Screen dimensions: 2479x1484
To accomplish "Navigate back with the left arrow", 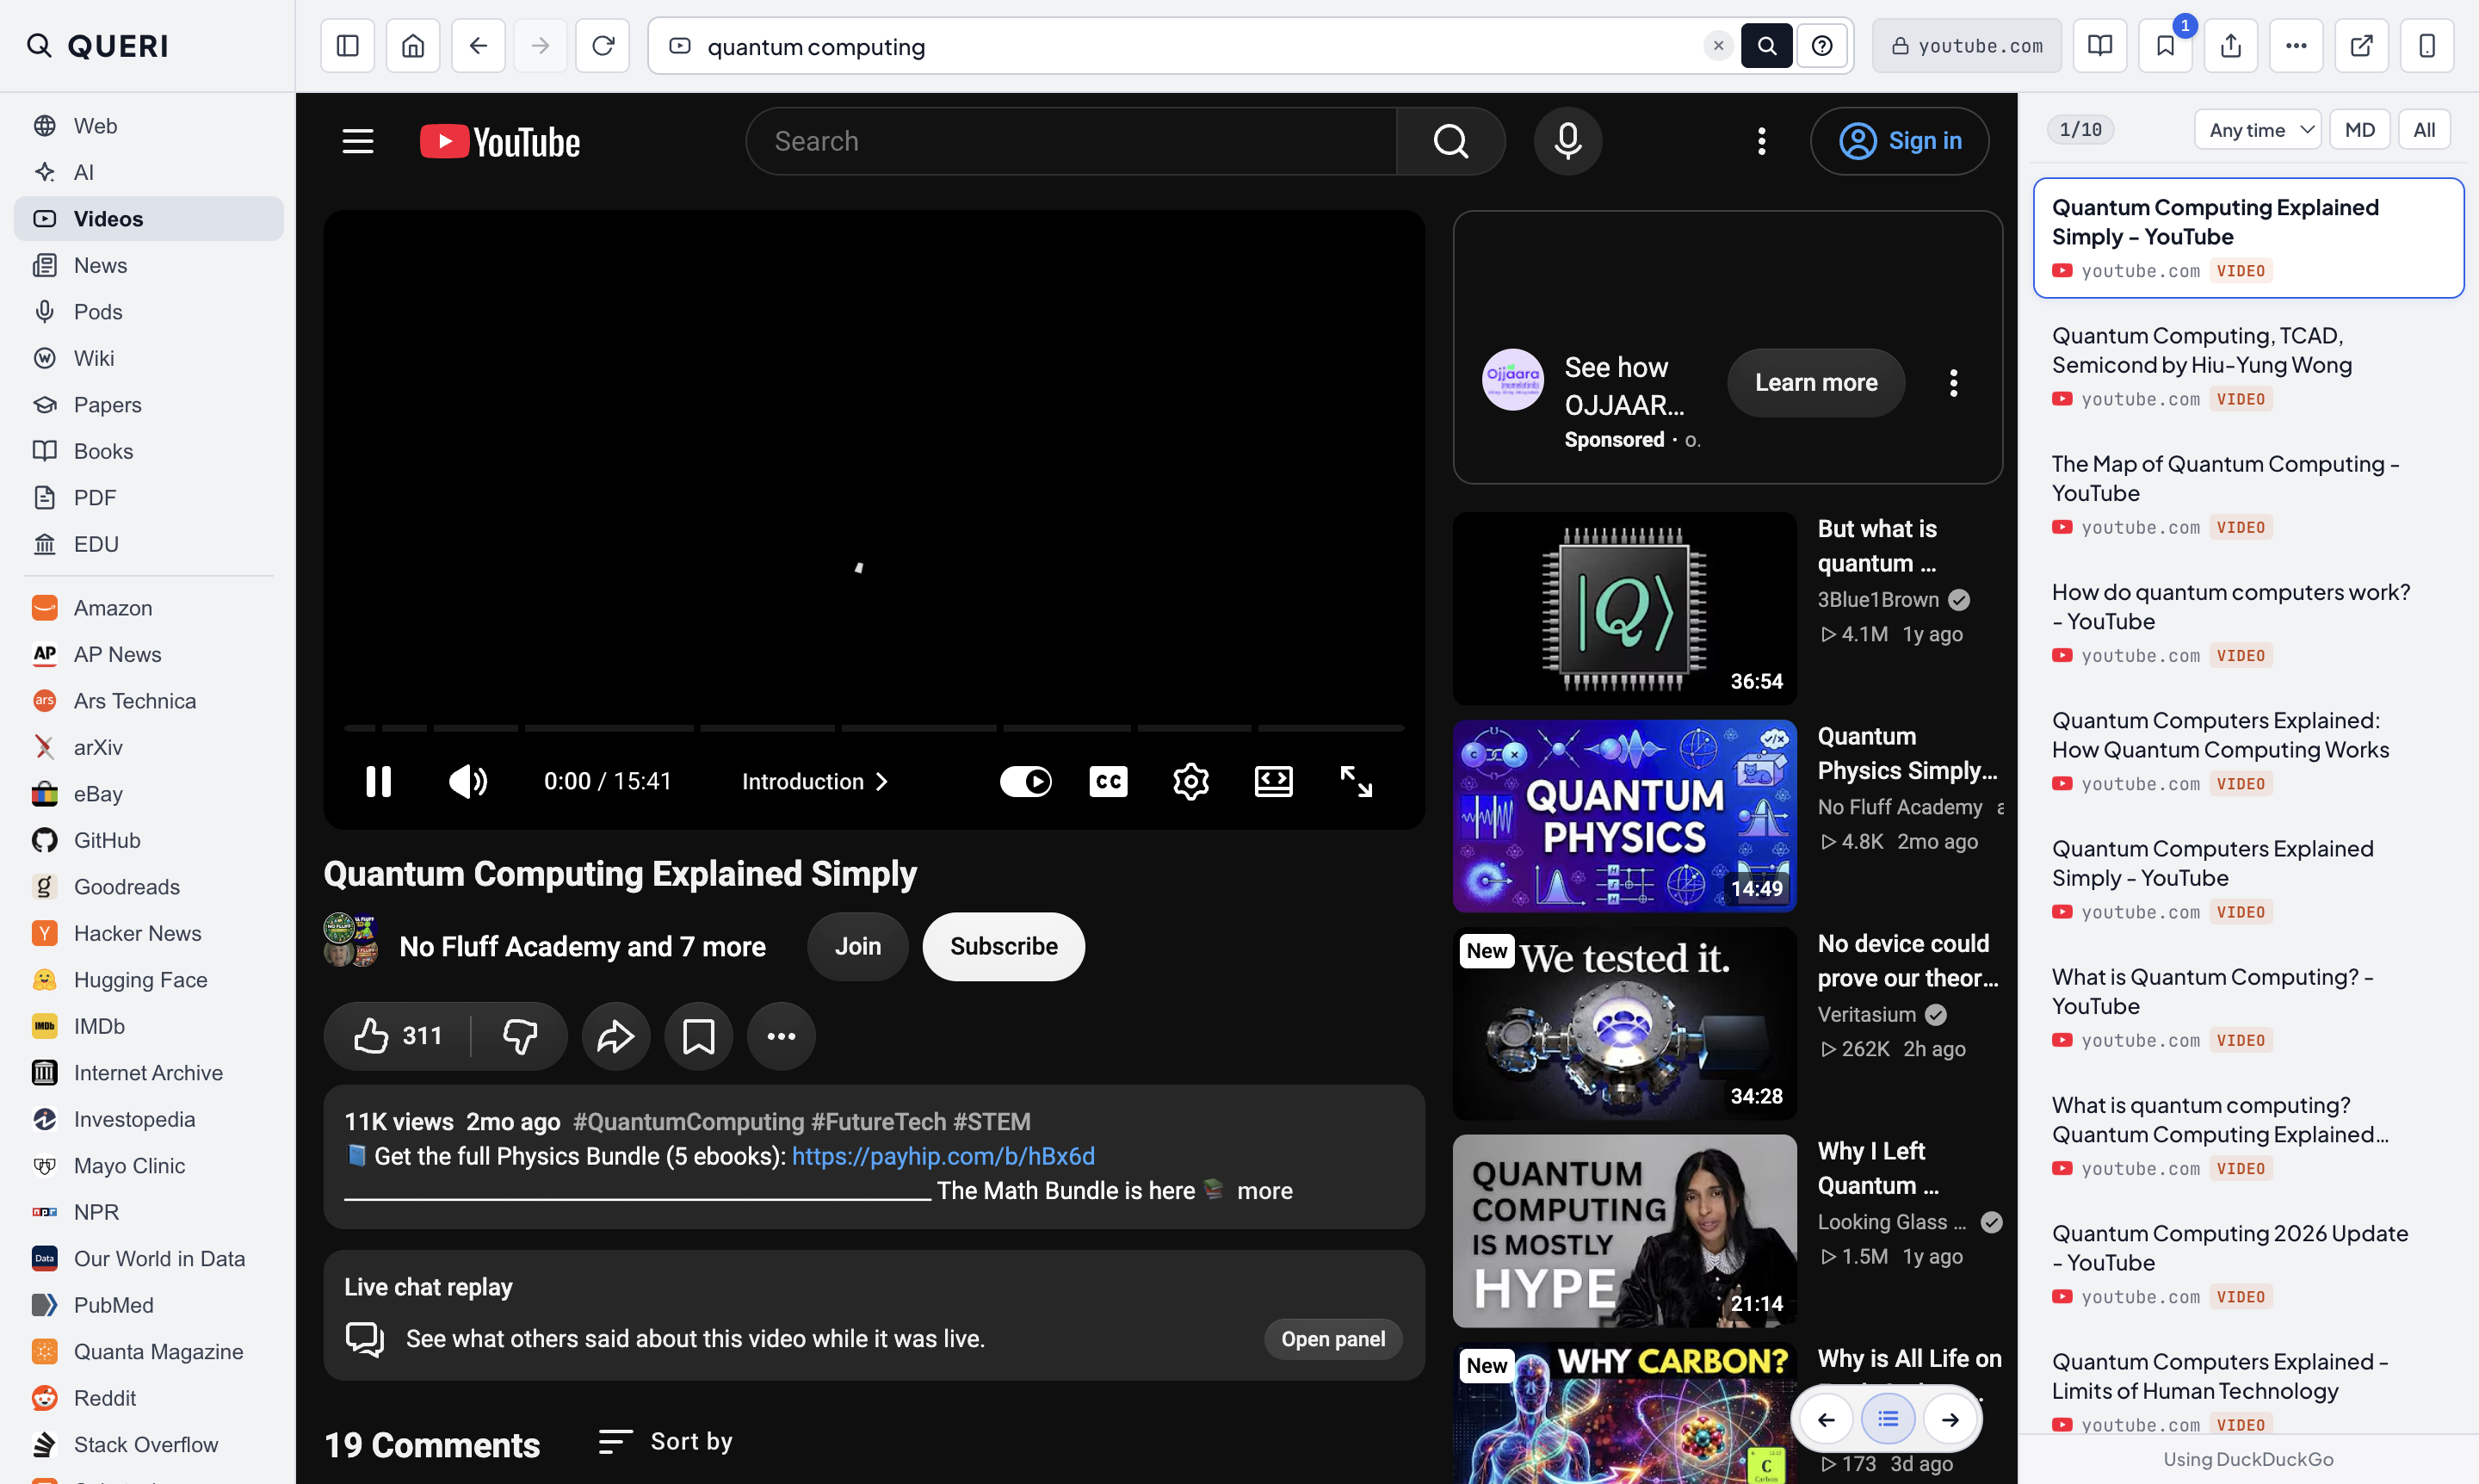I will (x=478, y=46).
